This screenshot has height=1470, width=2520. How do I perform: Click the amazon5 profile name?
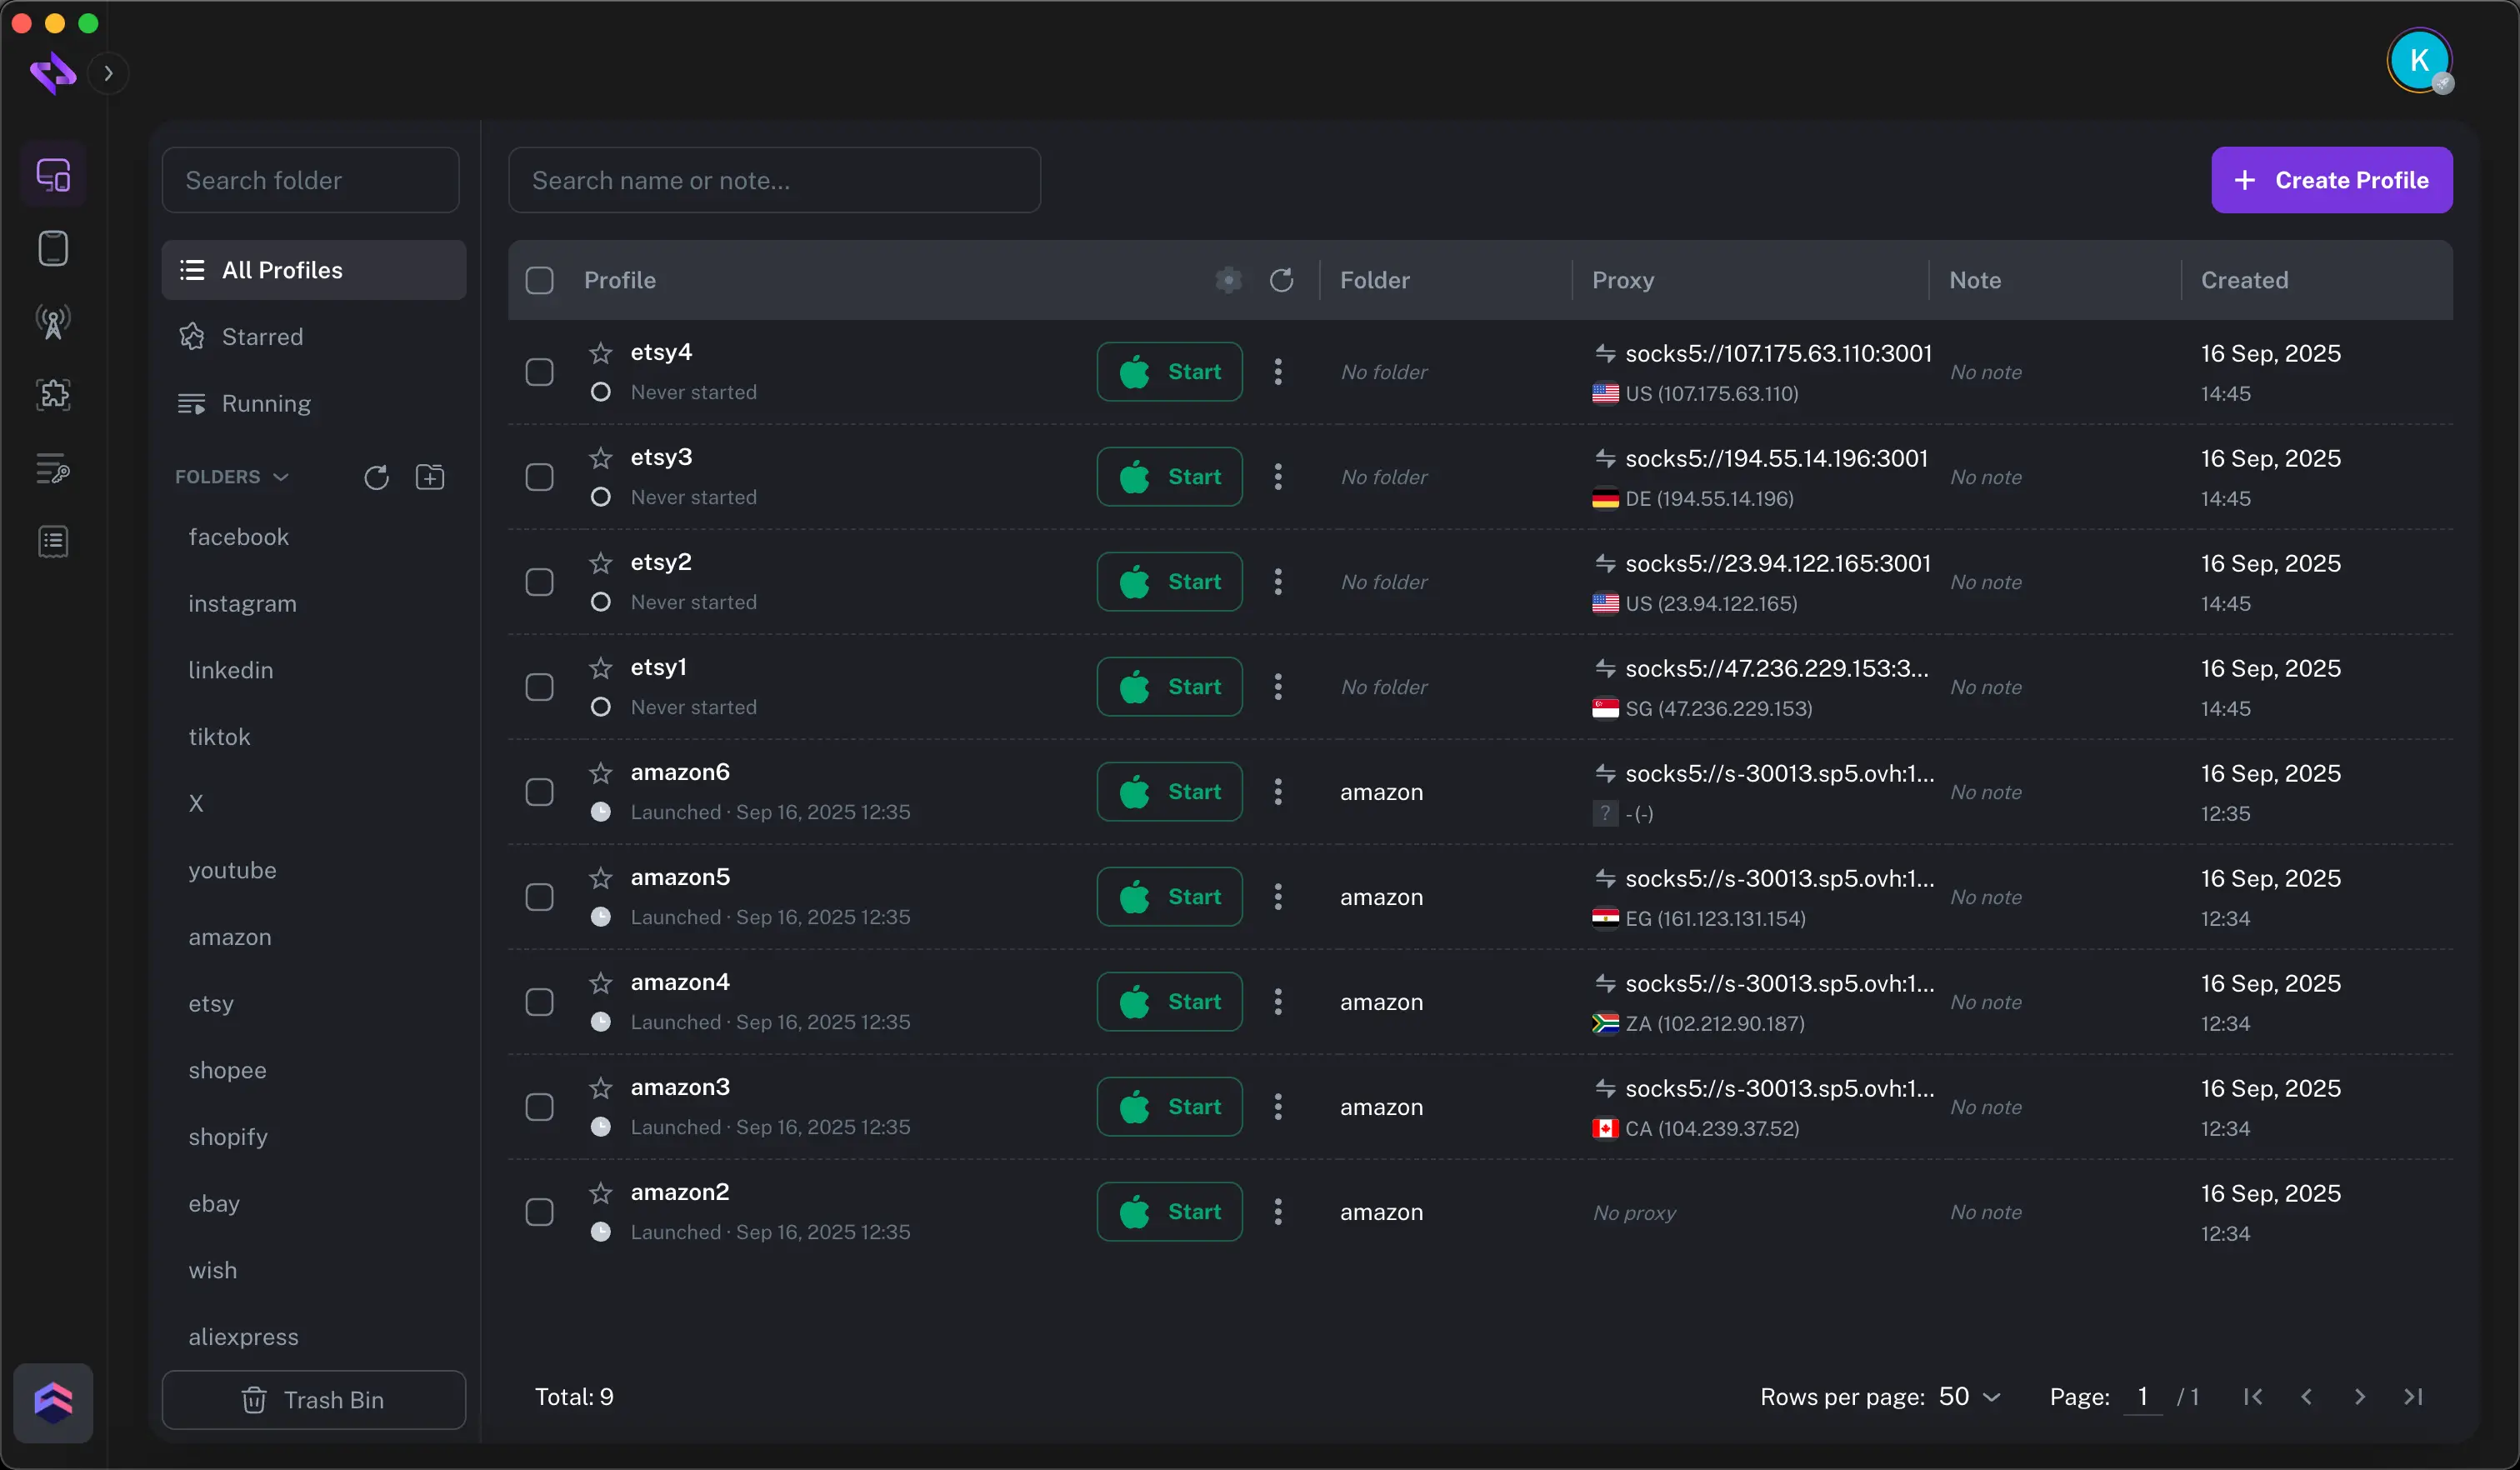[680, 877]
